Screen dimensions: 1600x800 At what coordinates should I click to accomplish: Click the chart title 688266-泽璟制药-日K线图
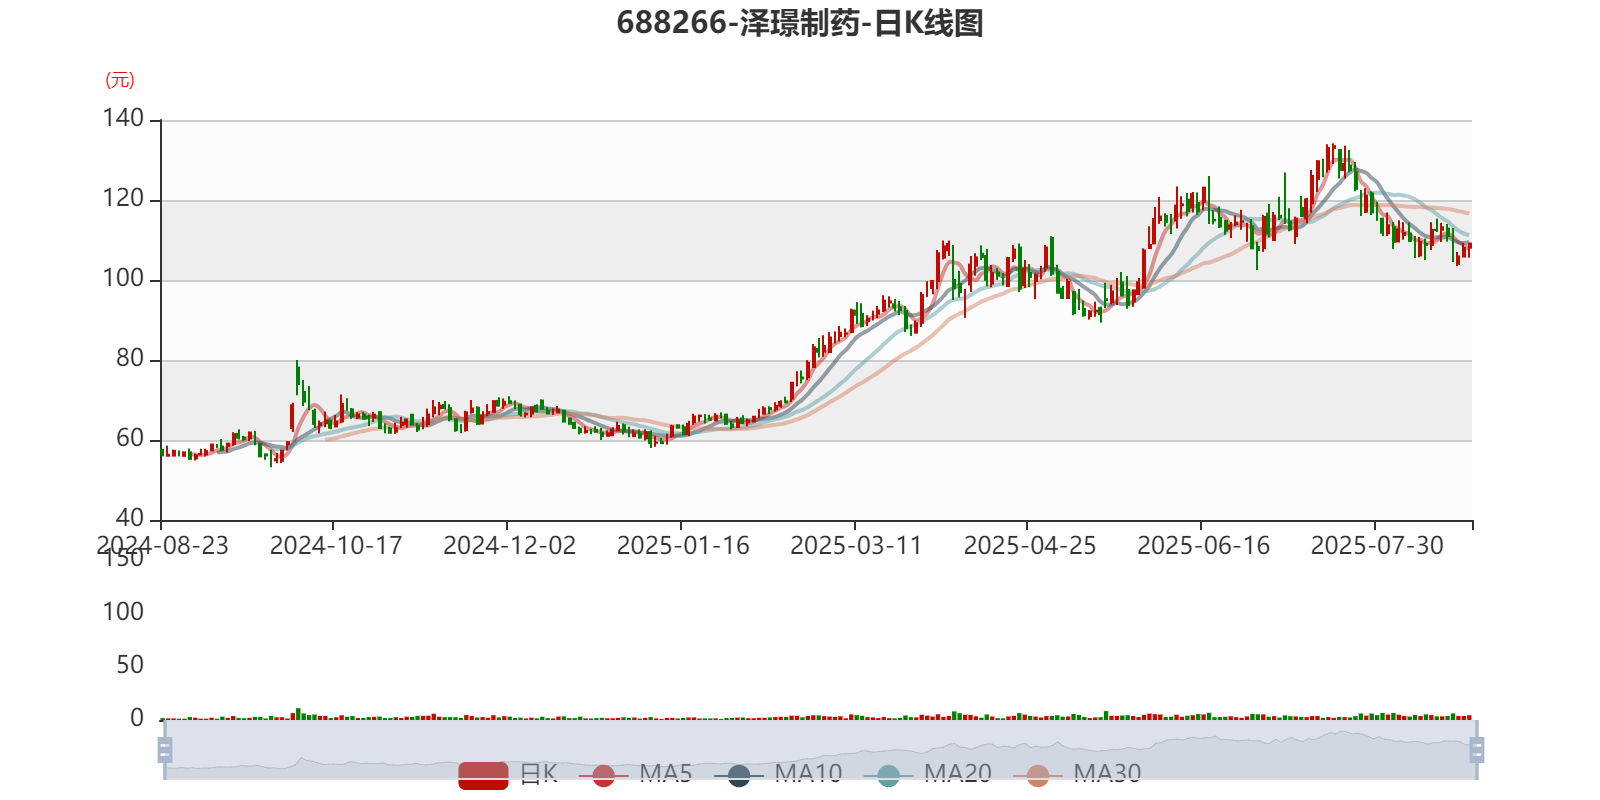800,23
